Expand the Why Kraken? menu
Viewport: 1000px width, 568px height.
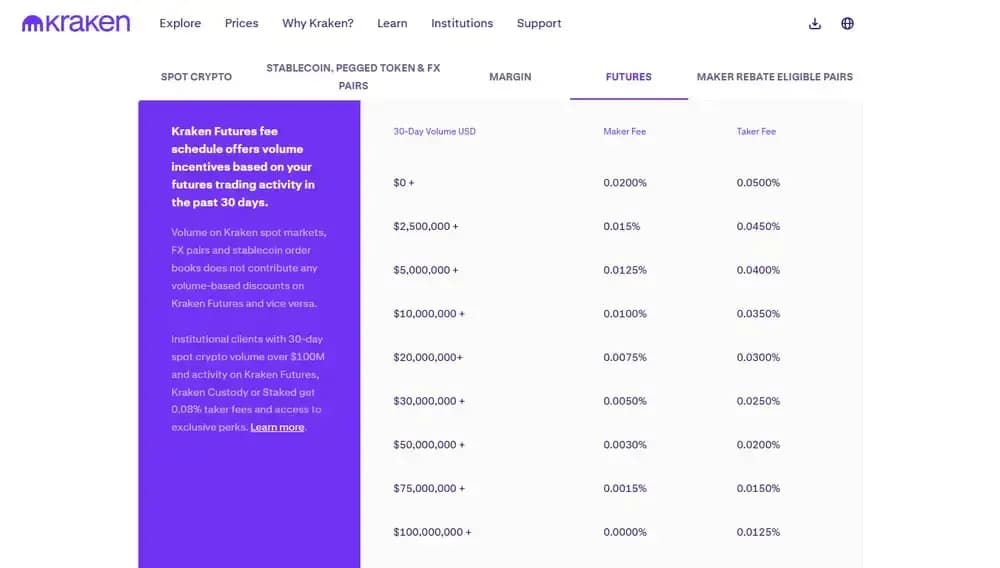318,23
